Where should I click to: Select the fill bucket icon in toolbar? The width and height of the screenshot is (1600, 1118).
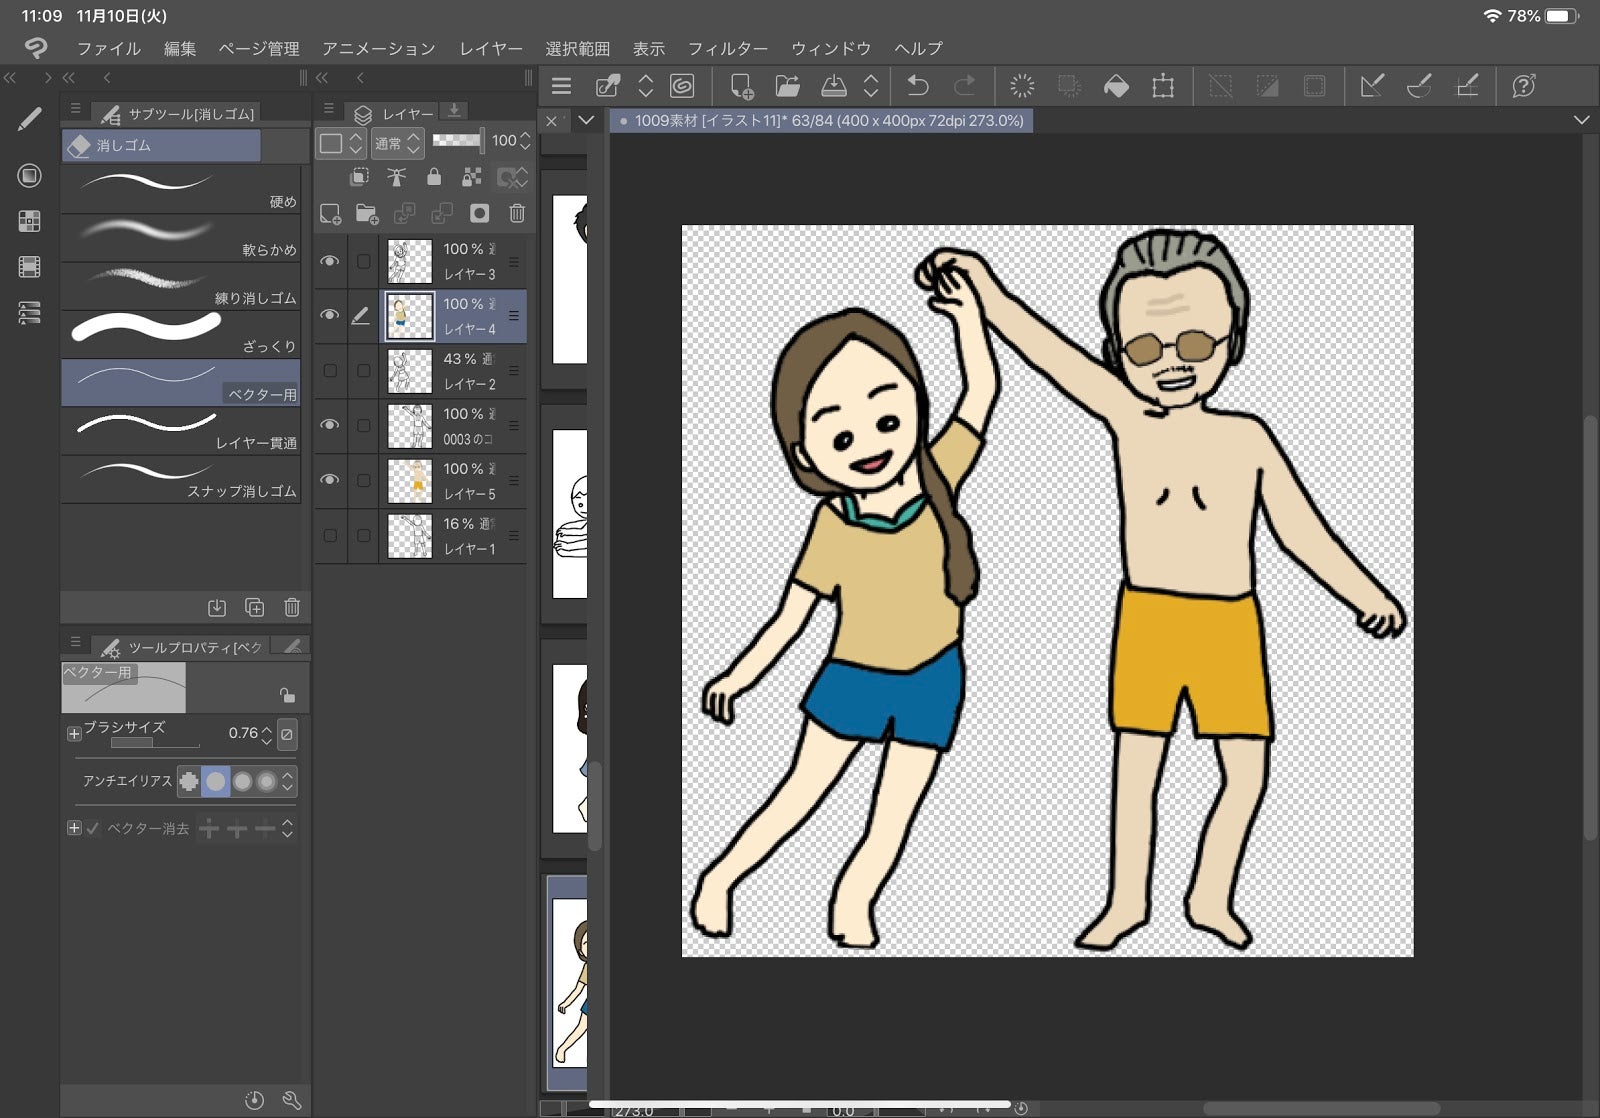click(1116, 87)
